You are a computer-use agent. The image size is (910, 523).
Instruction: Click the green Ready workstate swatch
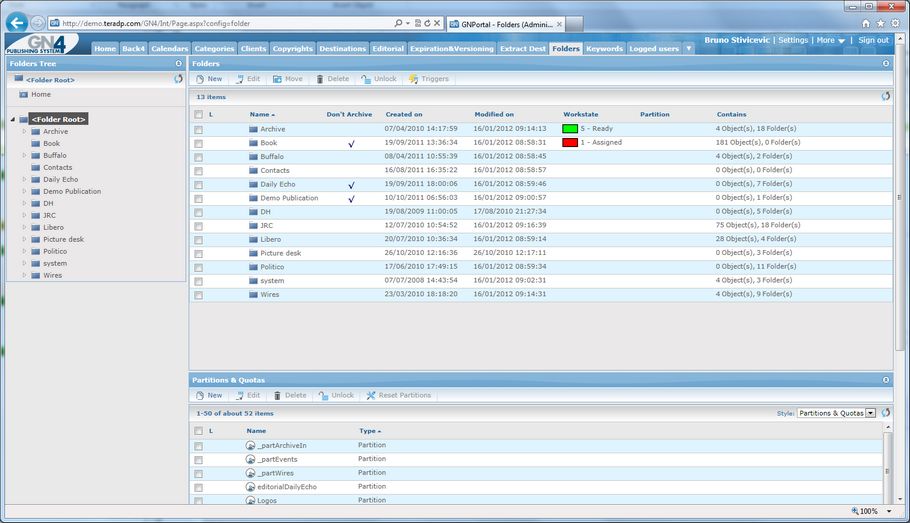(570, 129)
